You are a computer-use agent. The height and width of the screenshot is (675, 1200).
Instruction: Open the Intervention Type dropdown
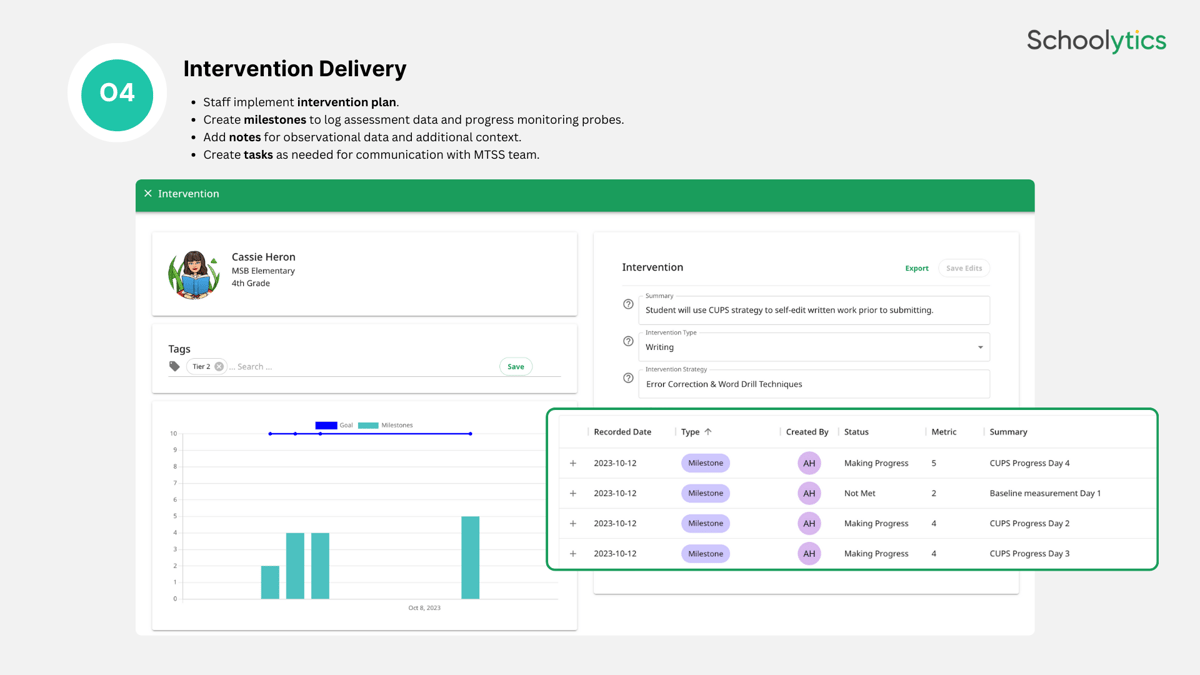pyautogui.click(x=980, y=347)
